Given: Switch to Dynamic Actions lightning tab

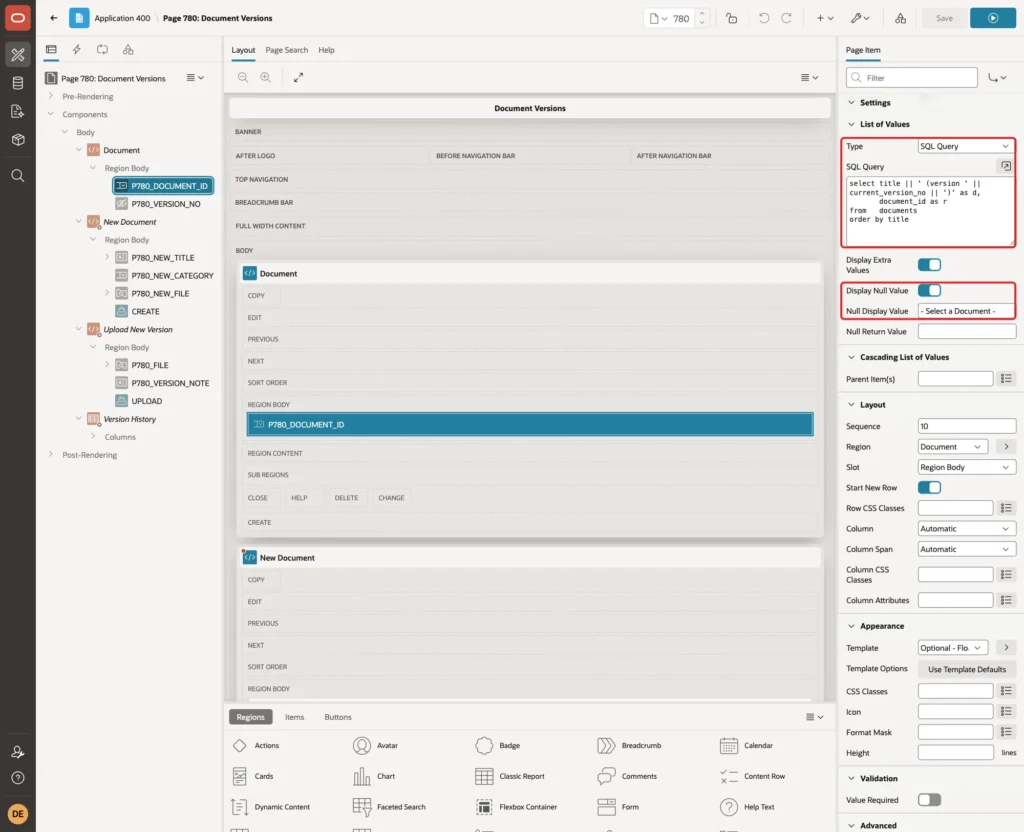Looking at the screenshot, I should 76,50.
